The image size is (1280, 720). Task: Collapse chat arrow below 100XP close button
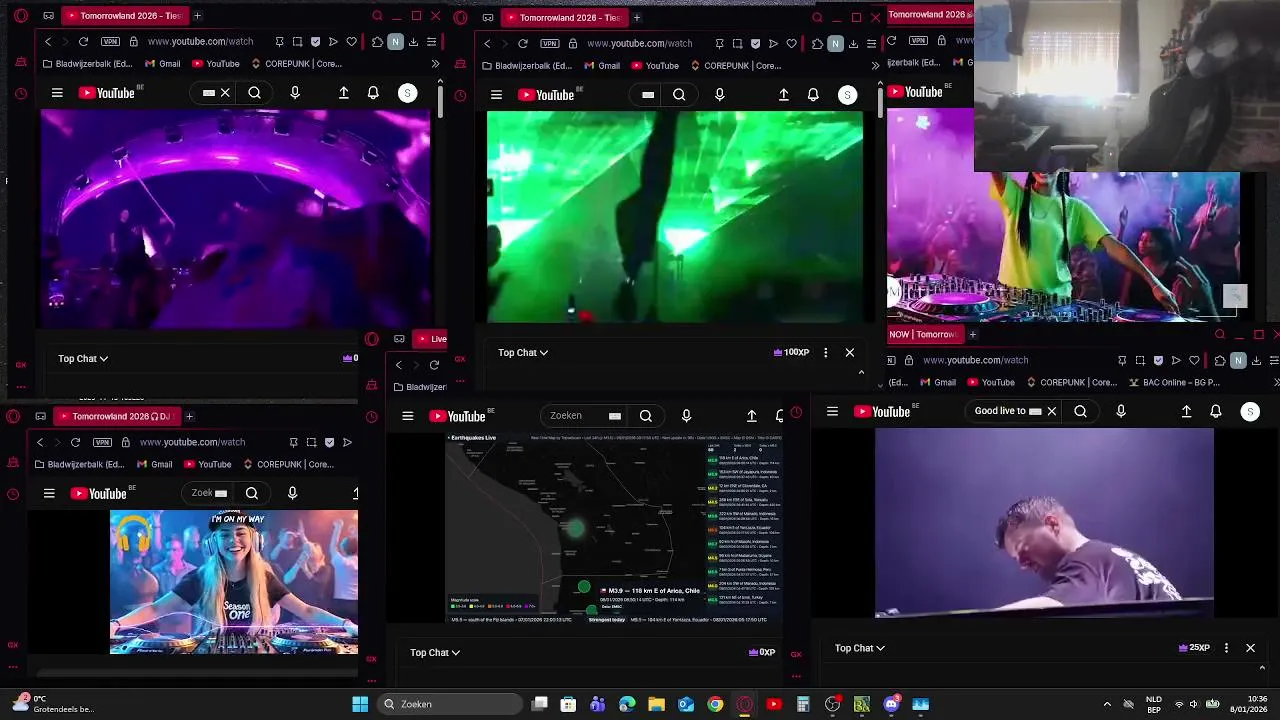(861, 372)
